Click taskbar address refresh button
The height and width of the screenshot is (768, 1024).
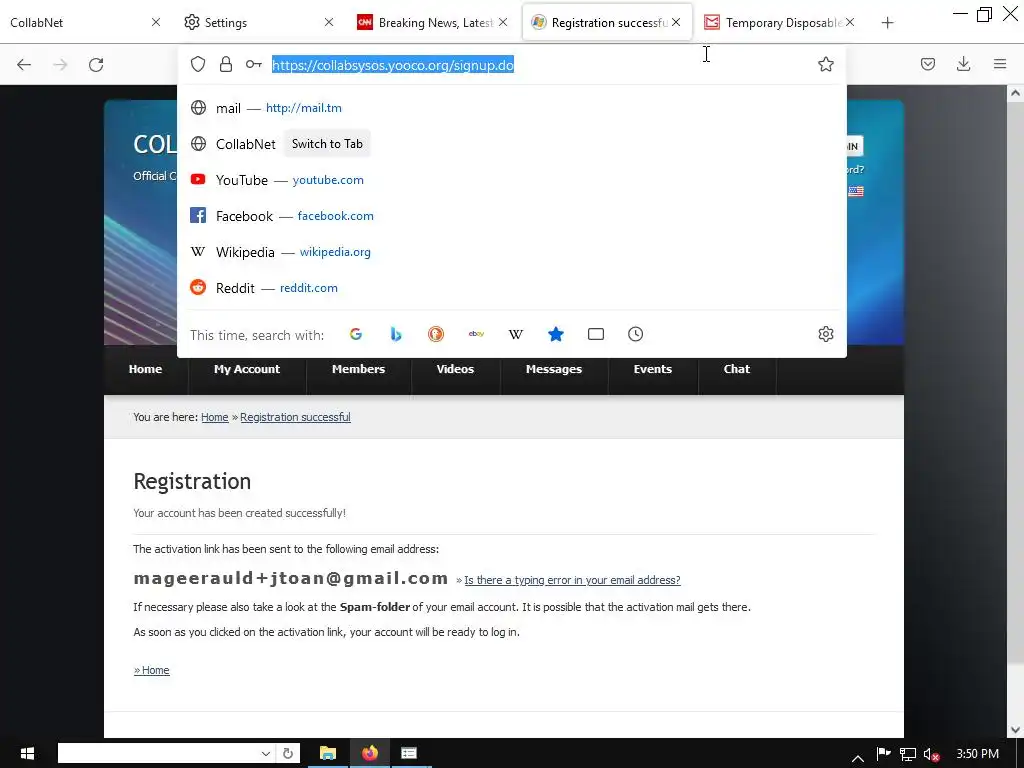click(x=288, y=754)
